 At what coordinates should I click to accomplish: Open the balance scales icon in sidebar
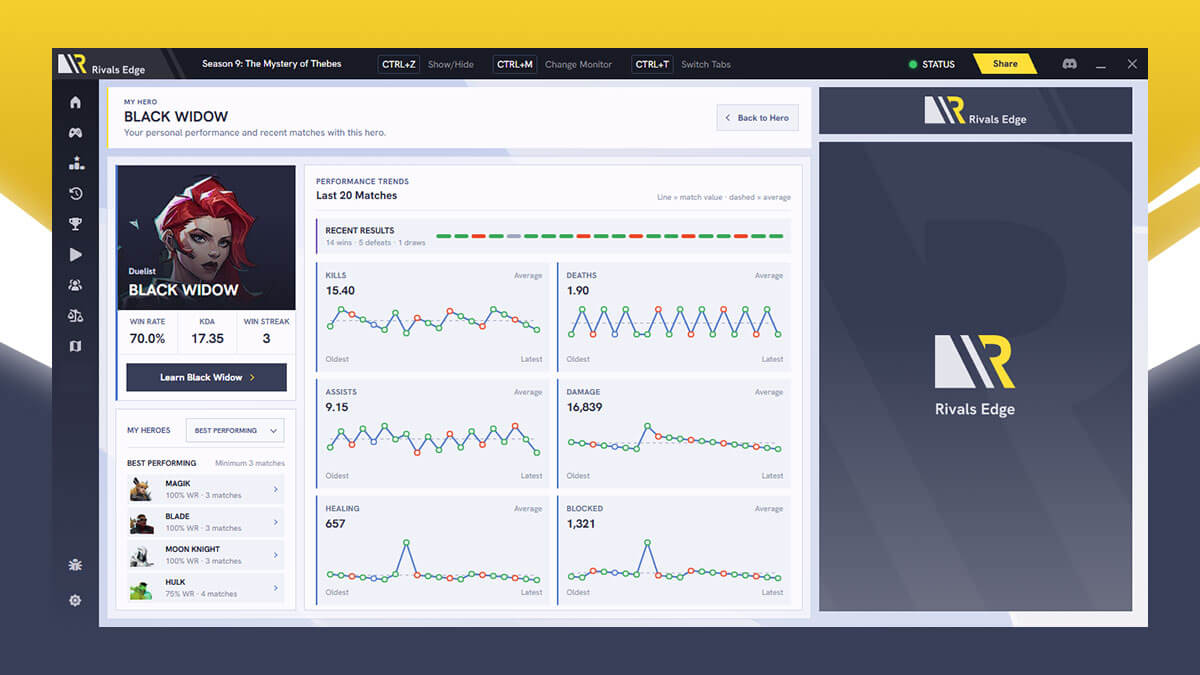[75, 315]
